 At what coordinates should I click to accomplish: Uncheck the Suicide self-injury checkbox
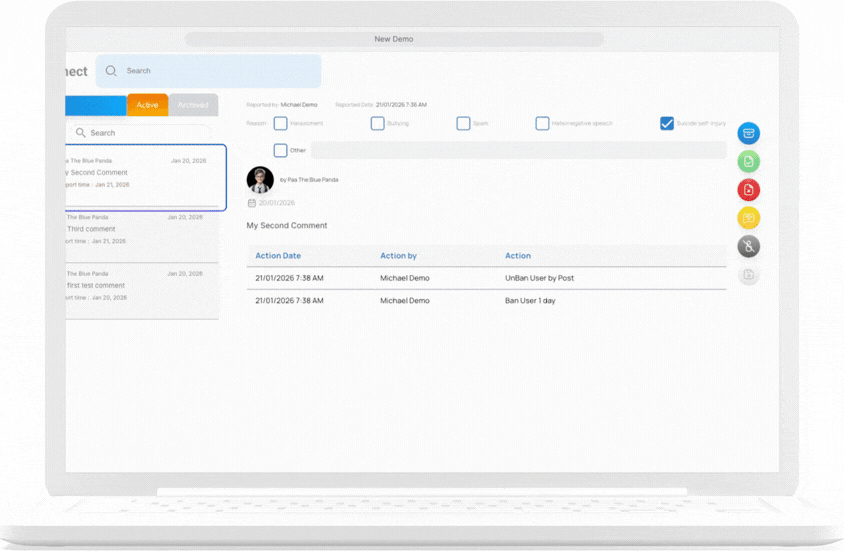pyautogui.click(x=666, y=123)
